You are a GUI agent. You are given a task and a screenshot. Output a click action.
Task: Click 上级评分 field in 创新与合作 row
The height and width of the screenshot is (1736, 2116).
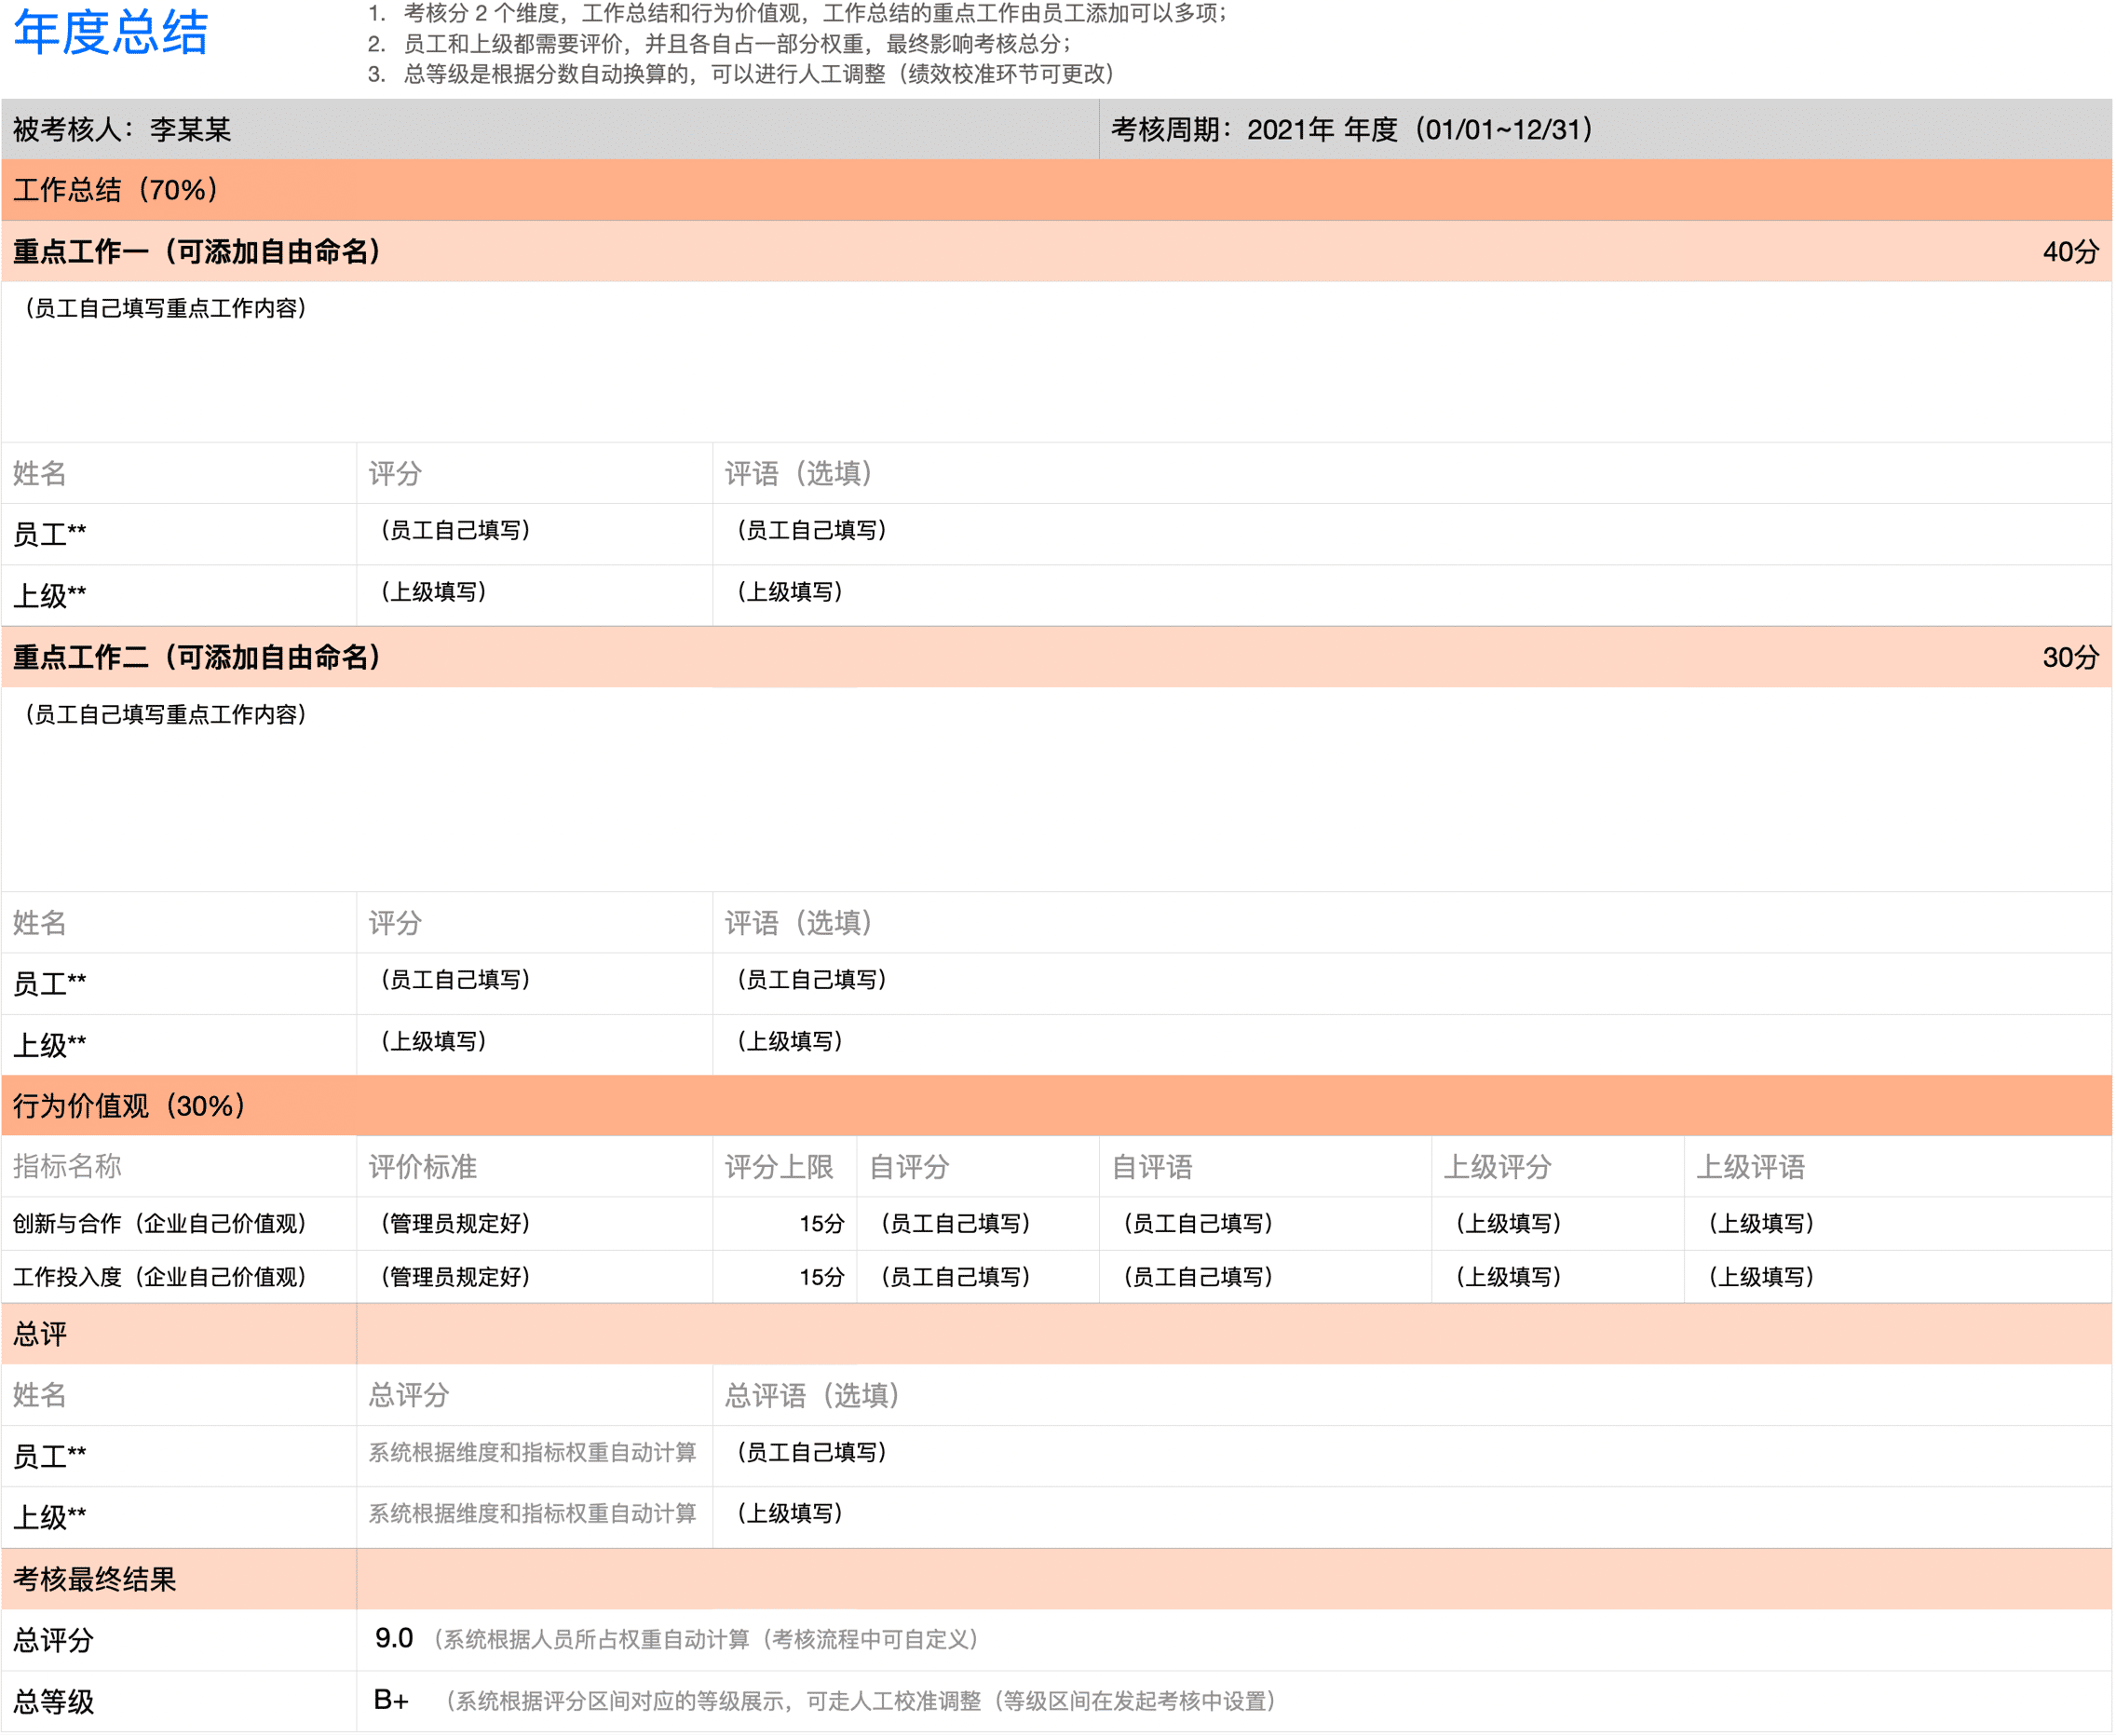click(1558, 1223)
